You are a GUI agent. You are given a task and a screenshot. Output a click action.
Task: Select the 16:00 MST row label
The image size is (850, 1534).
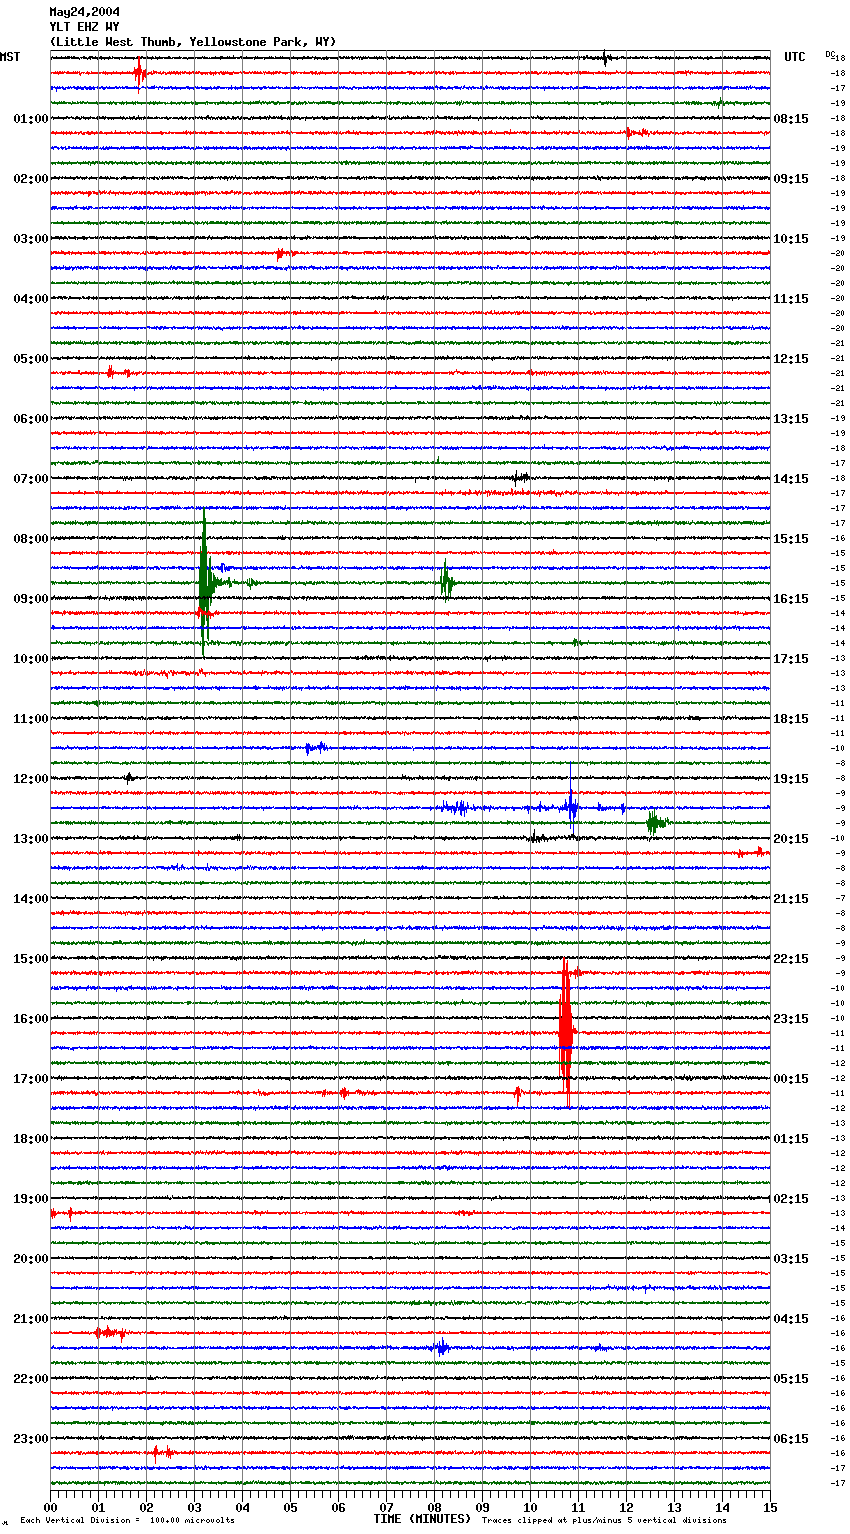pos(31,1019)
